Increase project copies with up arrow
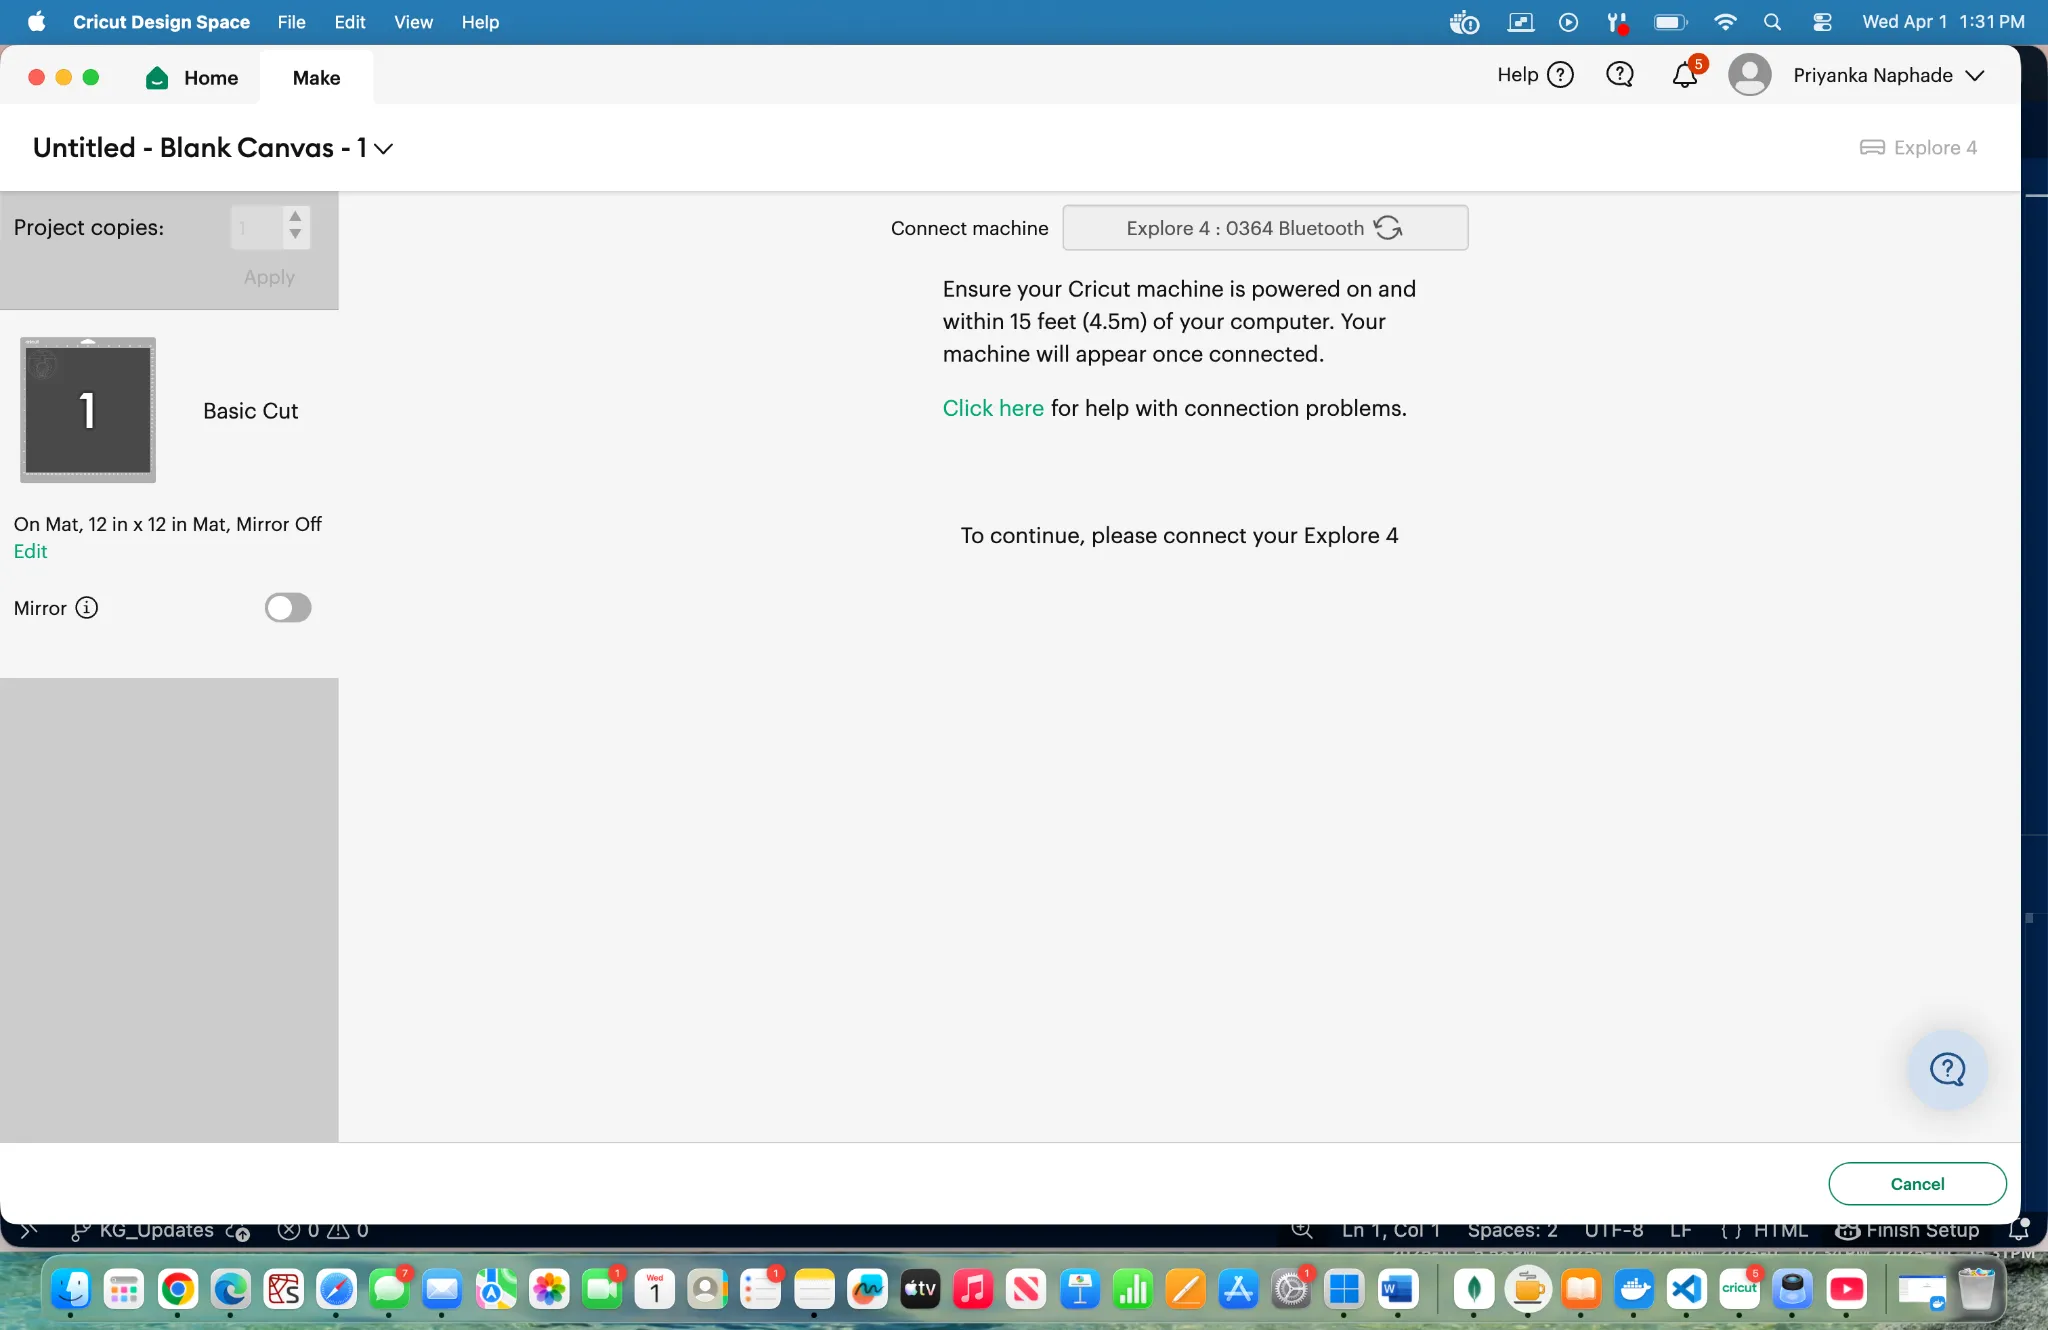Image resolution: width=2048 pixels, height=1330 pixels. click(x=295, y=216)
